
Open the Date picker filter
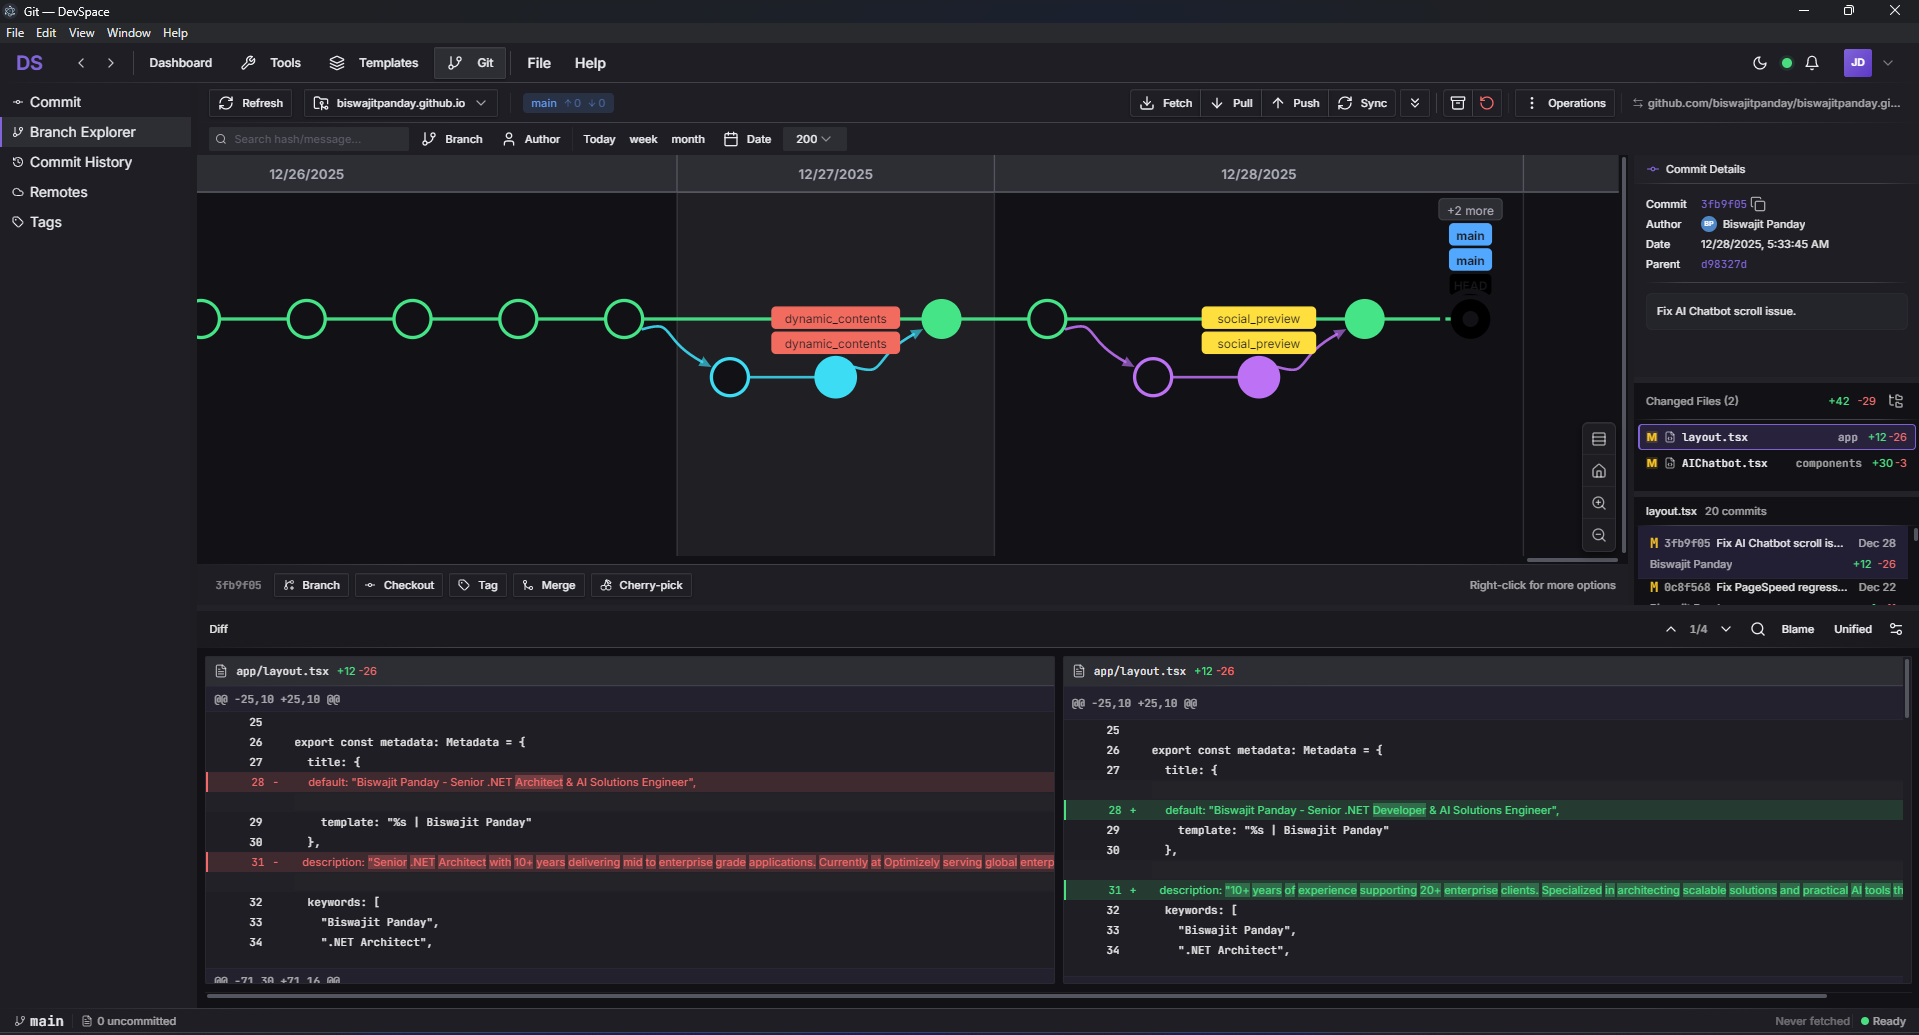[x=748, y=139]
